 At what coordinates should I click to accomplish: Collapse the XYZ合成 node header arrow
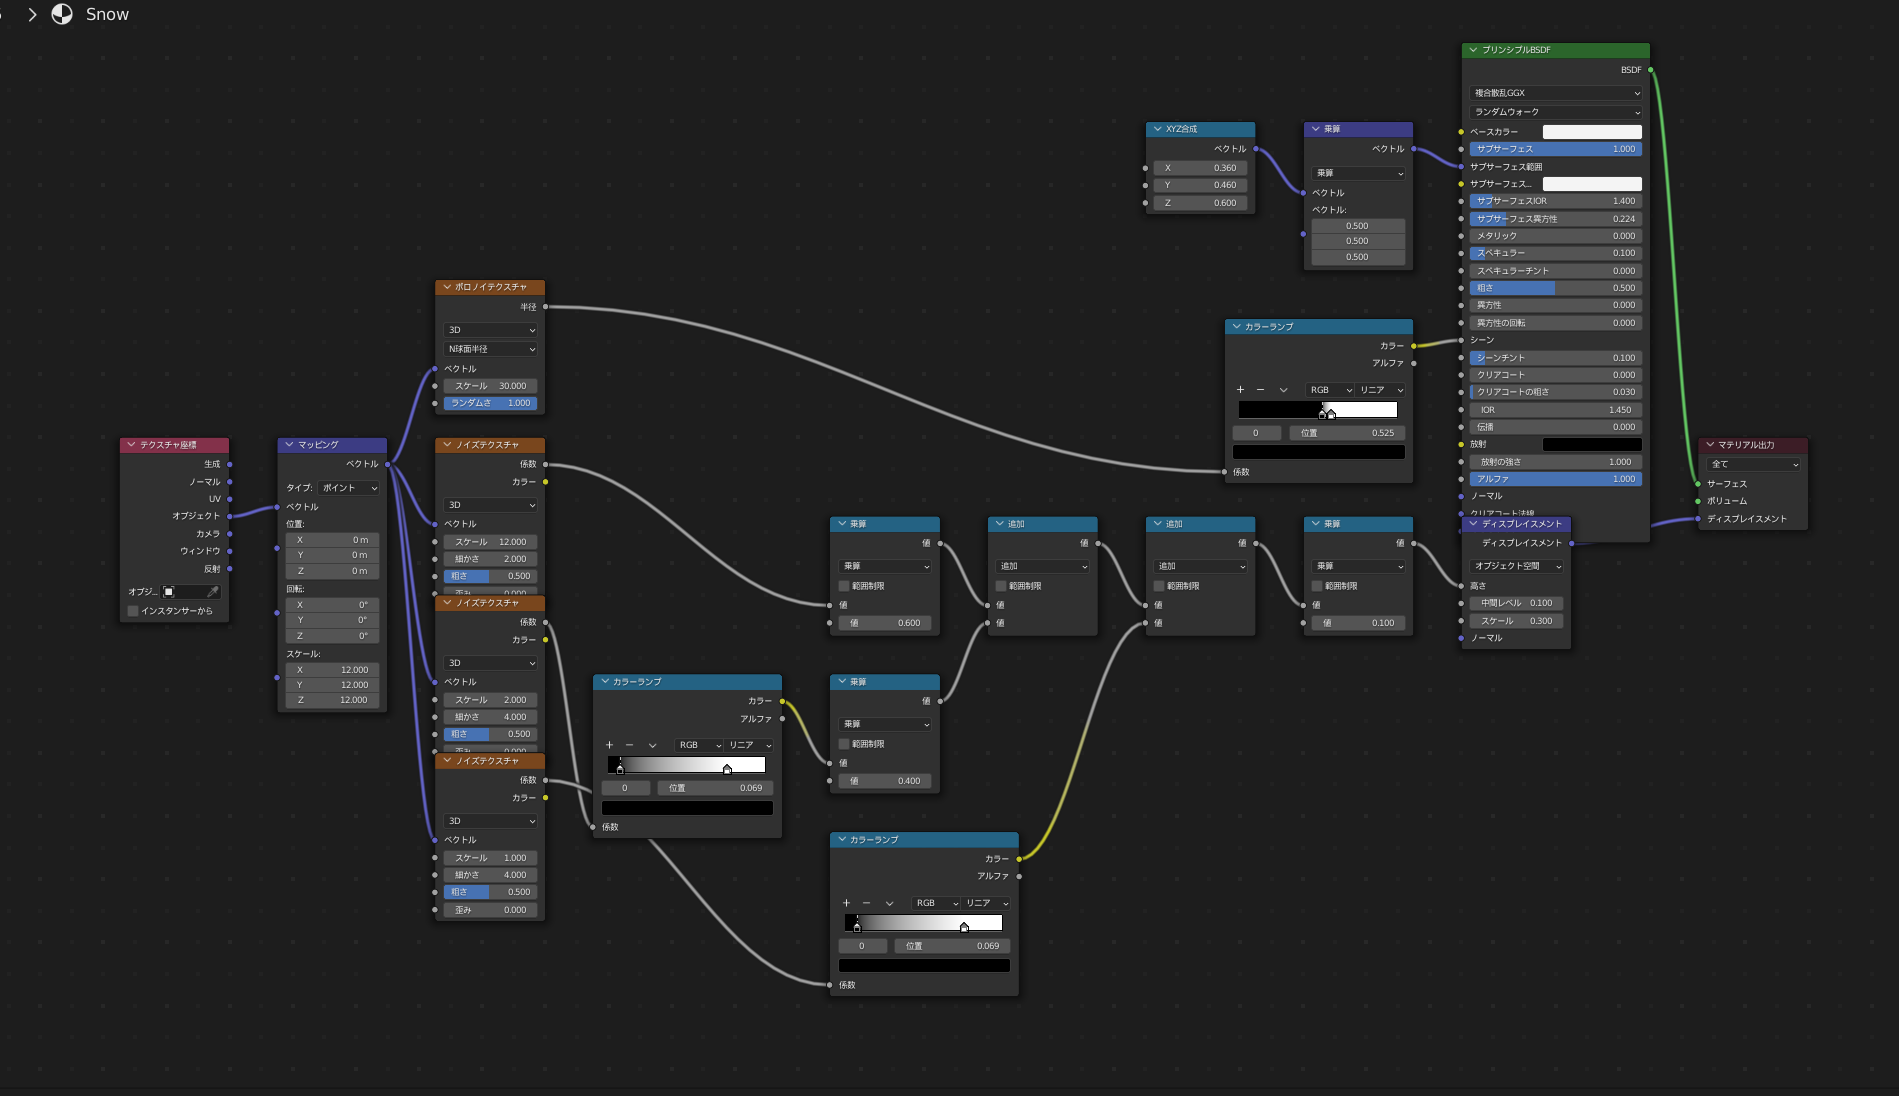pyautogui.click(x=1157, y=129)
